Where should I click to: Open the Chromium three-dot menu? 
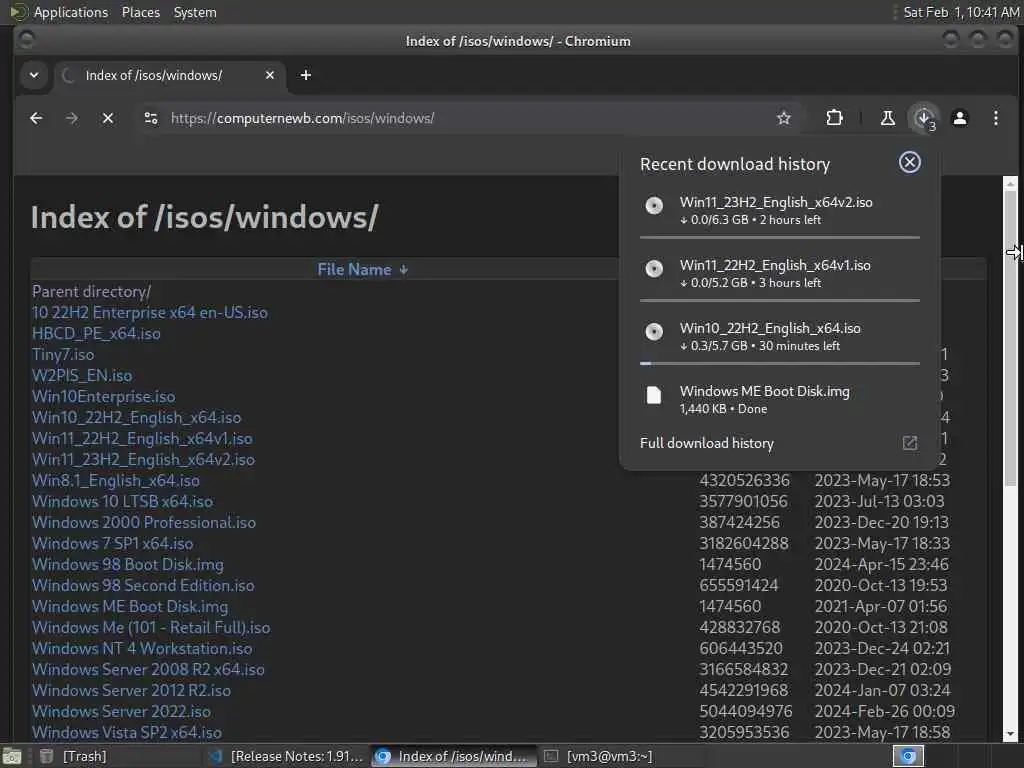995,118
